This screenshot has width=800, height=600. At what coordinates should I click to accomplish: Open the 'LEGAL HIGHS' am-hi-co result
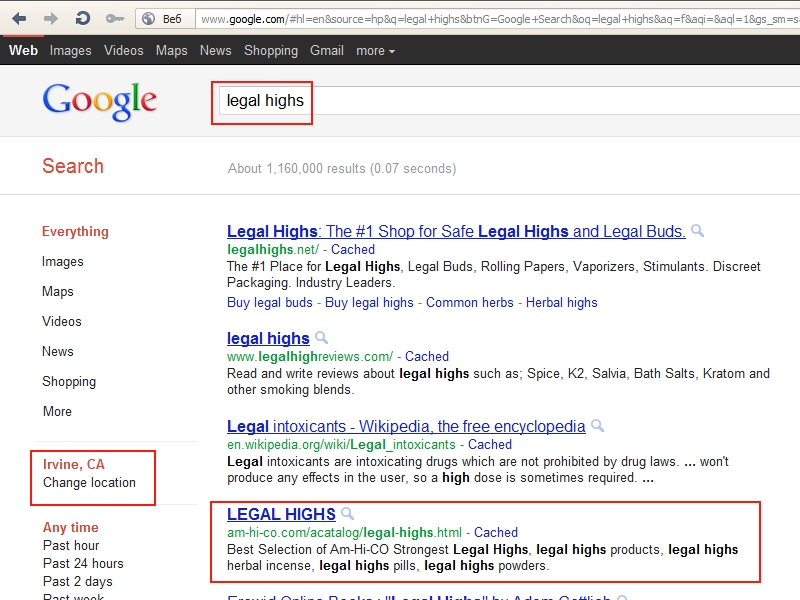click(281, 514)
